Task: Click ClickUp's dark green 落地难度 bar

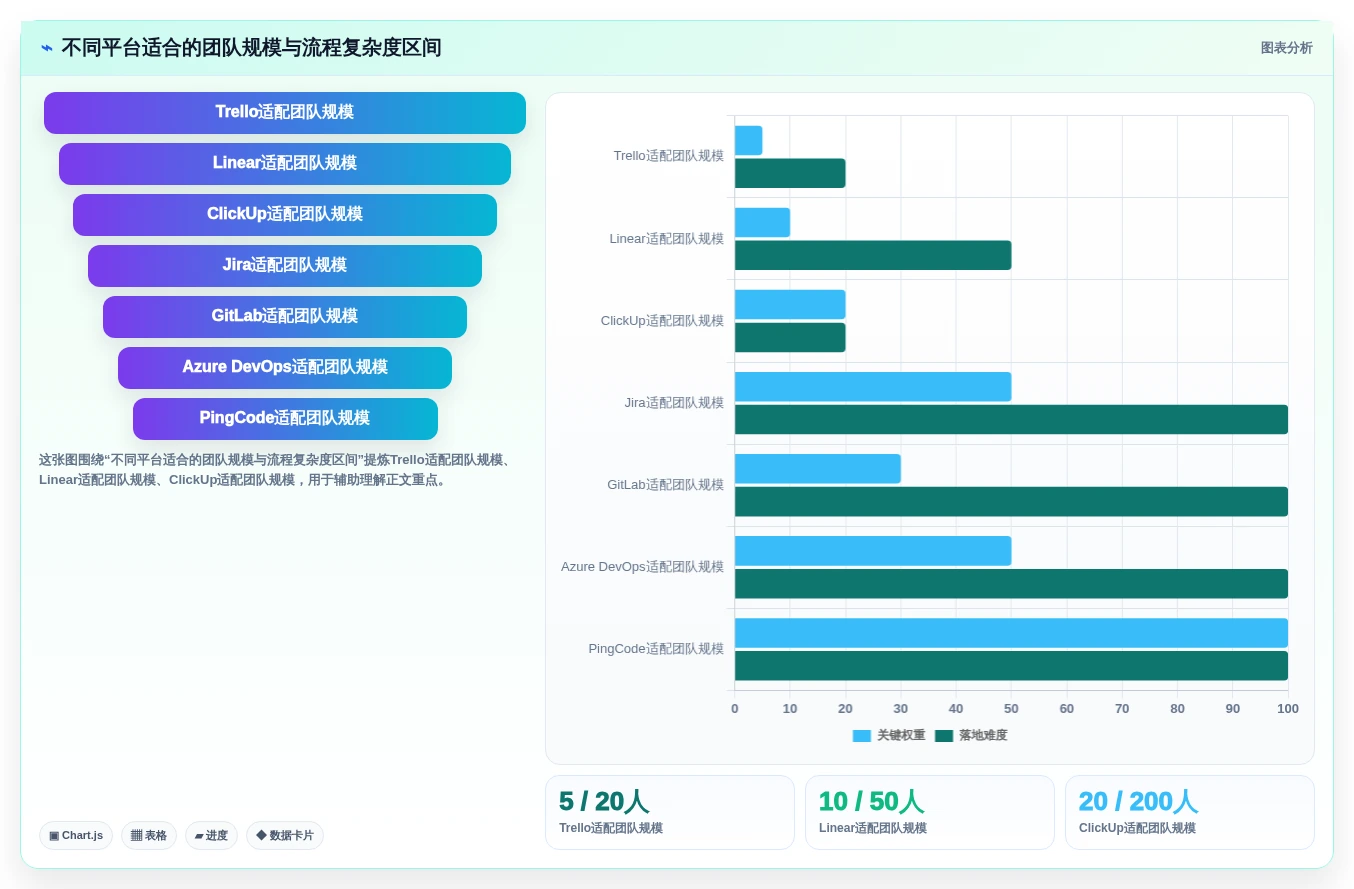Action: point(790,337)
